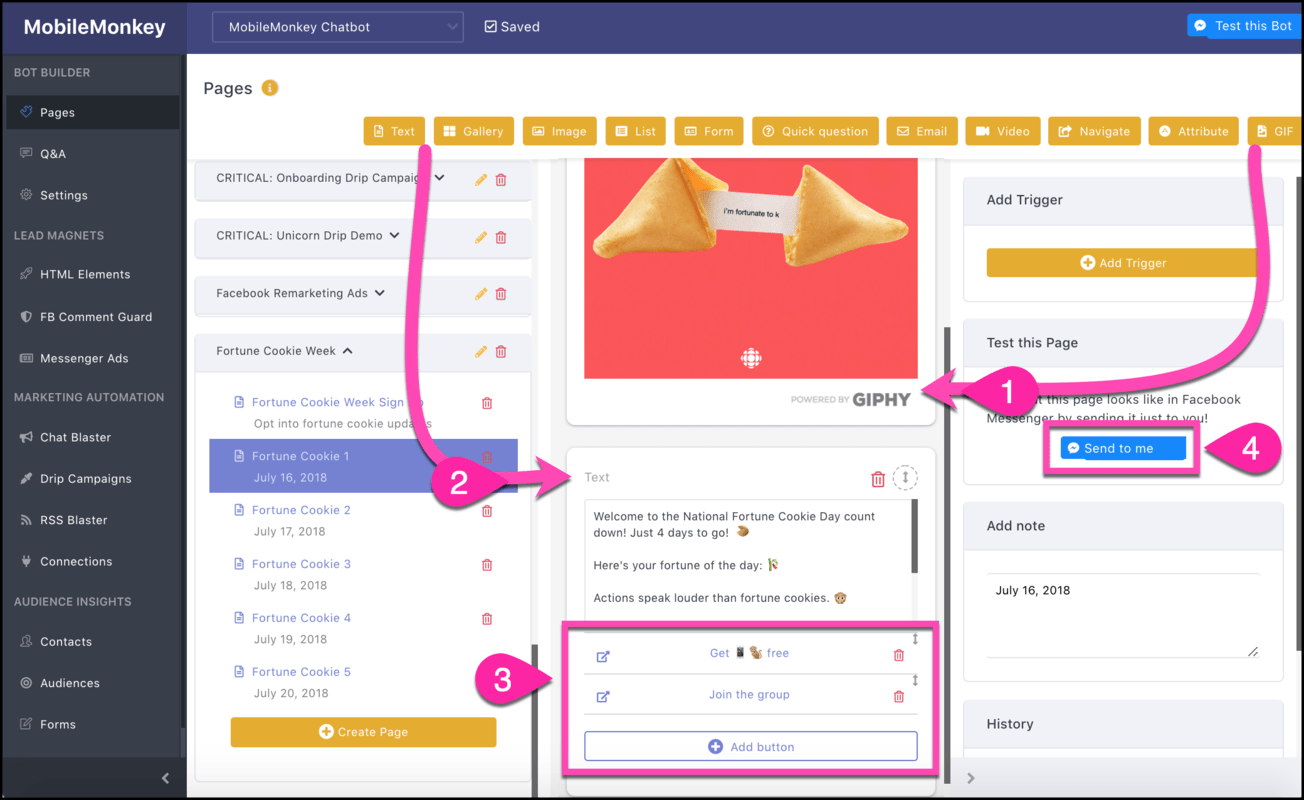
Task: Expand the Facebook Remarketing Ads folder
Action: [x=379, y=294]
